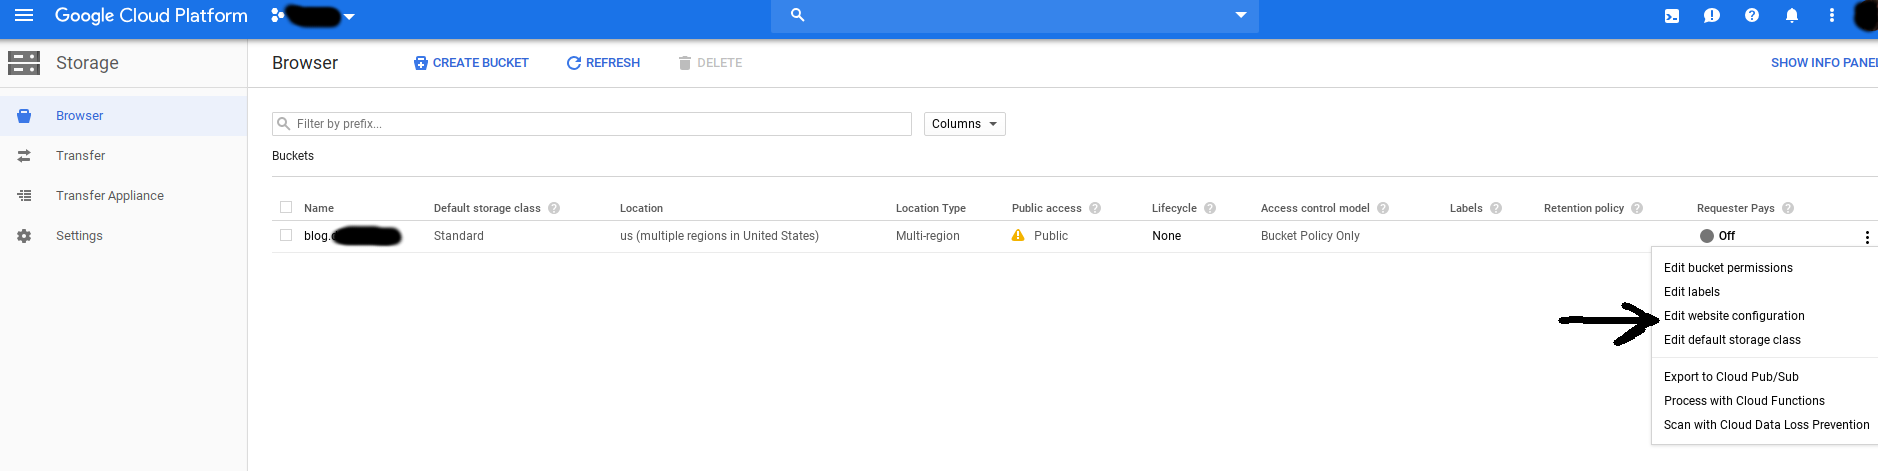Click the Transfer arrows icon in sidebar
Screen dimensions: 1878x471
24,156
